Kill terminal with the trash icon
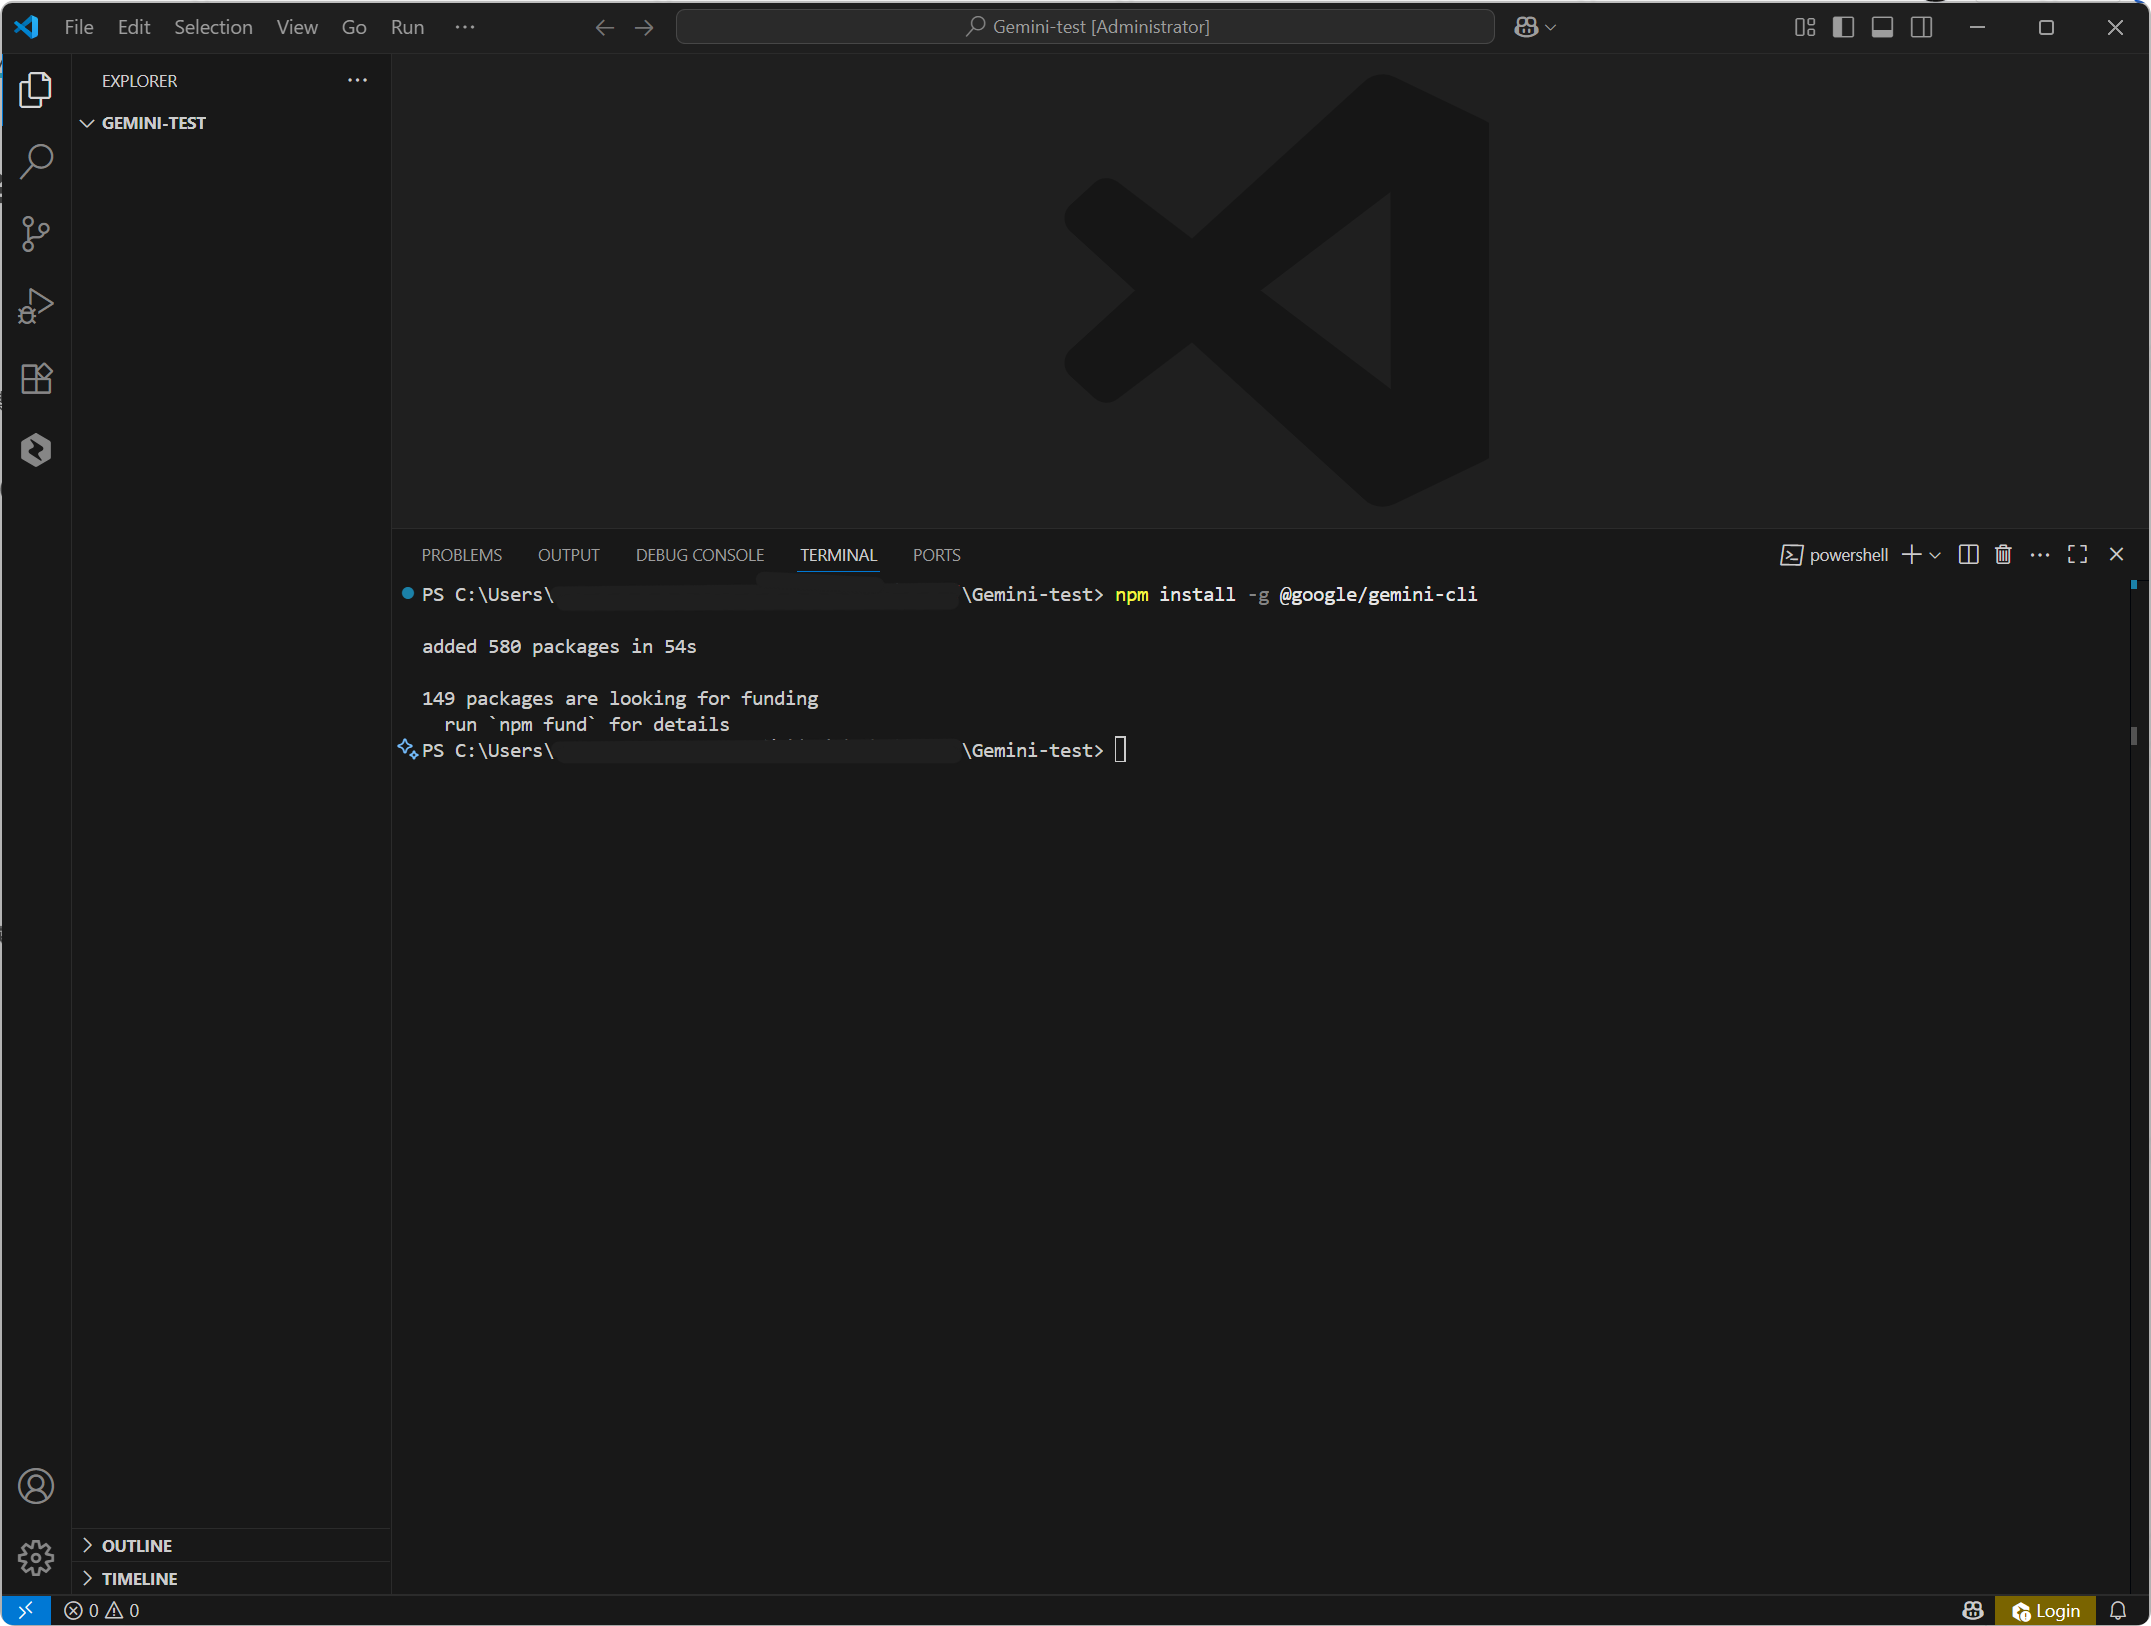2151x1626 pixels. coord(2003,555)
